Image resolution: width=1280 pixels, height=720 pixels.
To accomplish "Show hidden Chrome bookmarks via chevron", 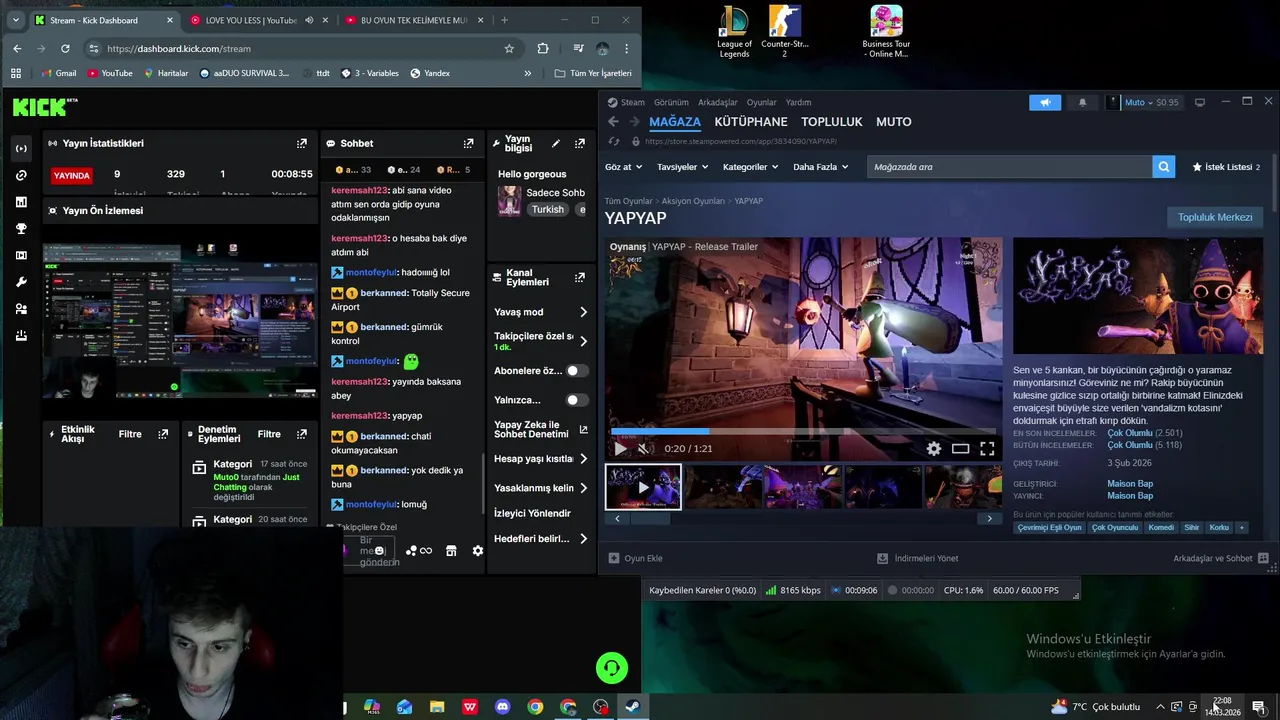I will coord(528,73).
